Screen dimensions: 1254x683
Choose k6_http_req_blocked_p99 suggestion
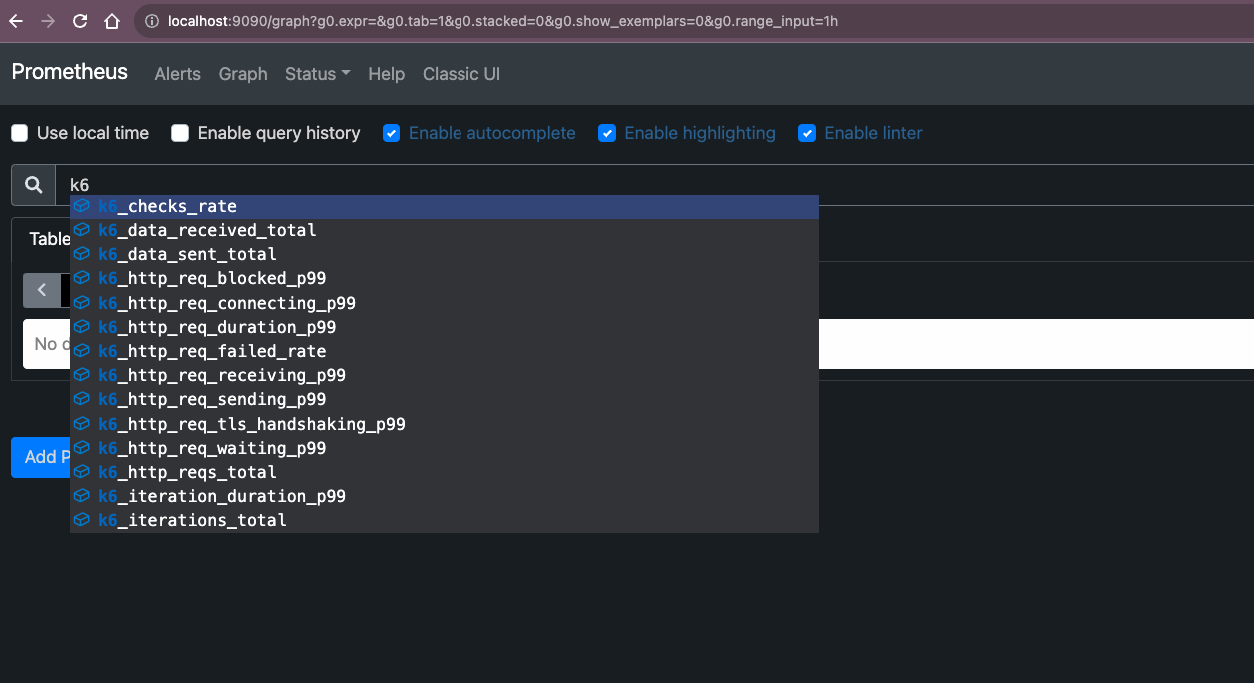tap(444, 278)
